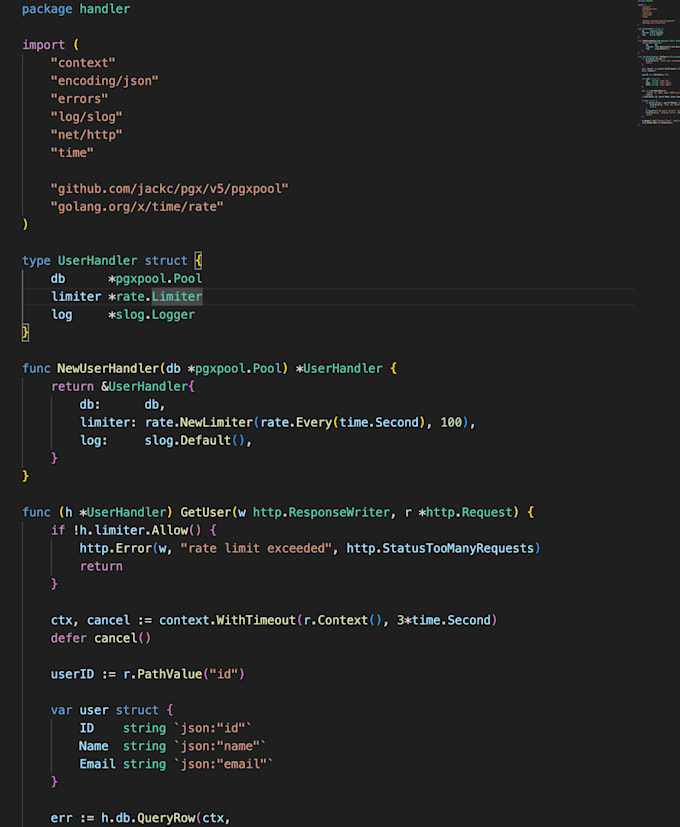Image resolution: width=680 pixels, height=827 pixels.
Task: Click the "userID" variable declaration
Action: pos(72,674)
